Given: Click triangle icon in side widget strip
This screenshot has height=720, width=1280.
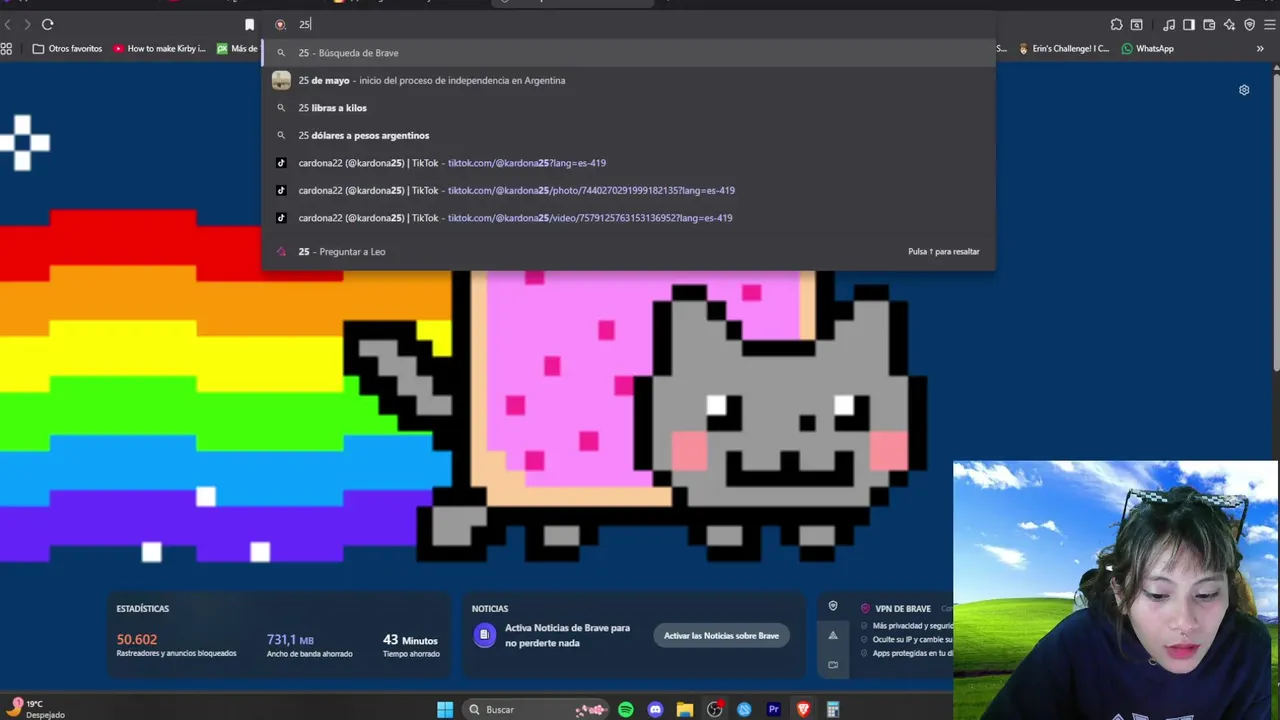Looking at the screenshot, I should 833,635.
